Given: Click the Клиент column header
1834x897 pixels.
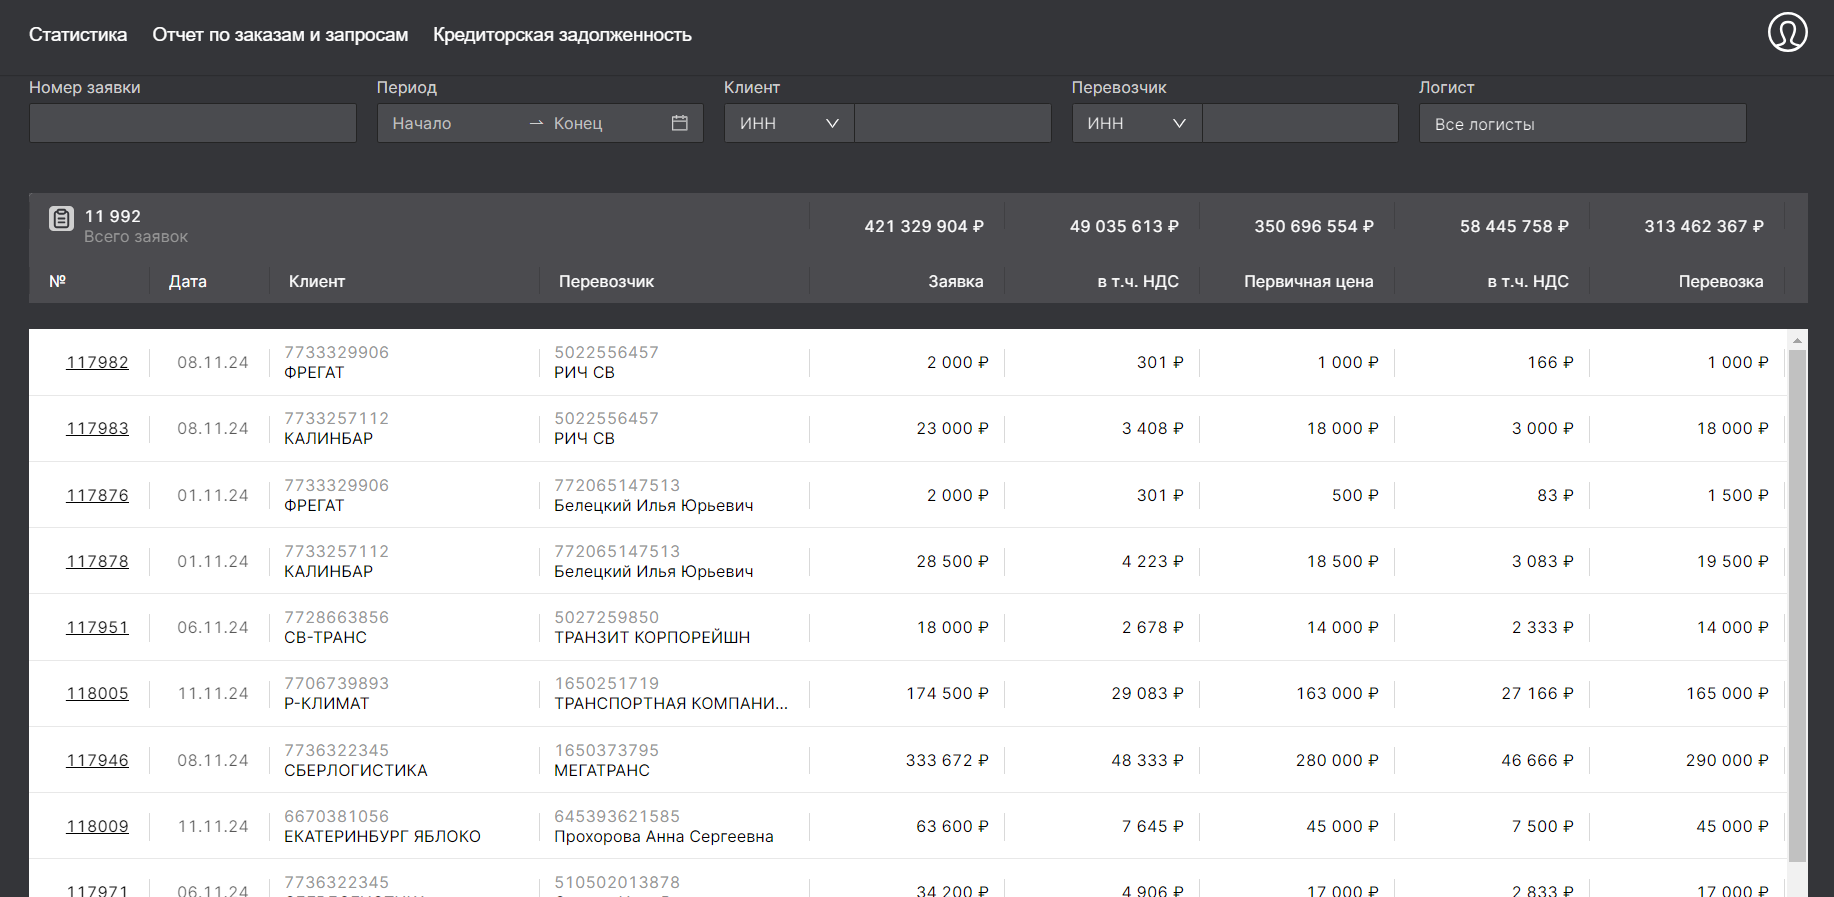Looking at the screenshot, I should pyautogui.click(x=317, y=281).
